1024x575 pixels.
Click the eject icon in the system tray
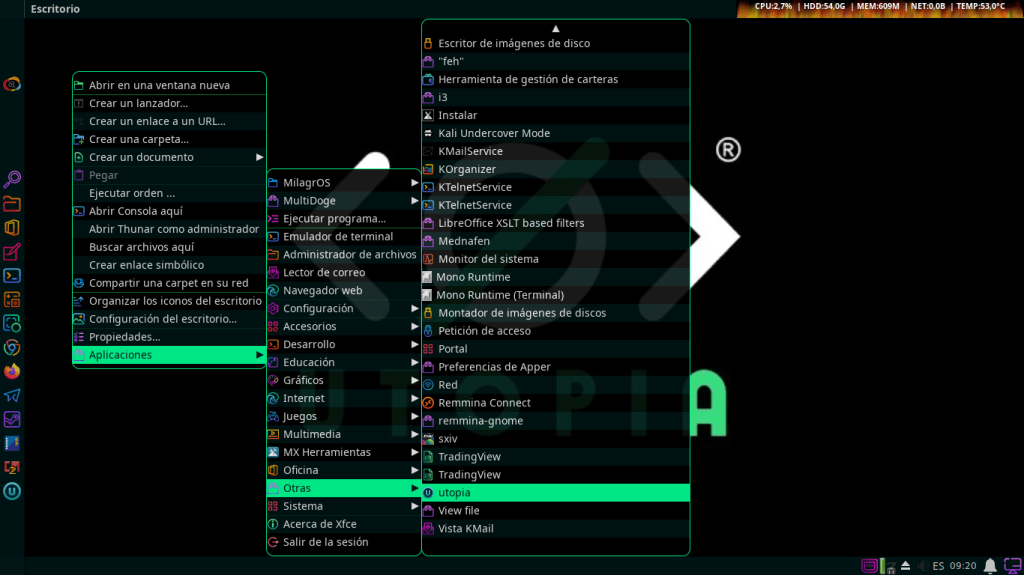[x=906, y=566]
